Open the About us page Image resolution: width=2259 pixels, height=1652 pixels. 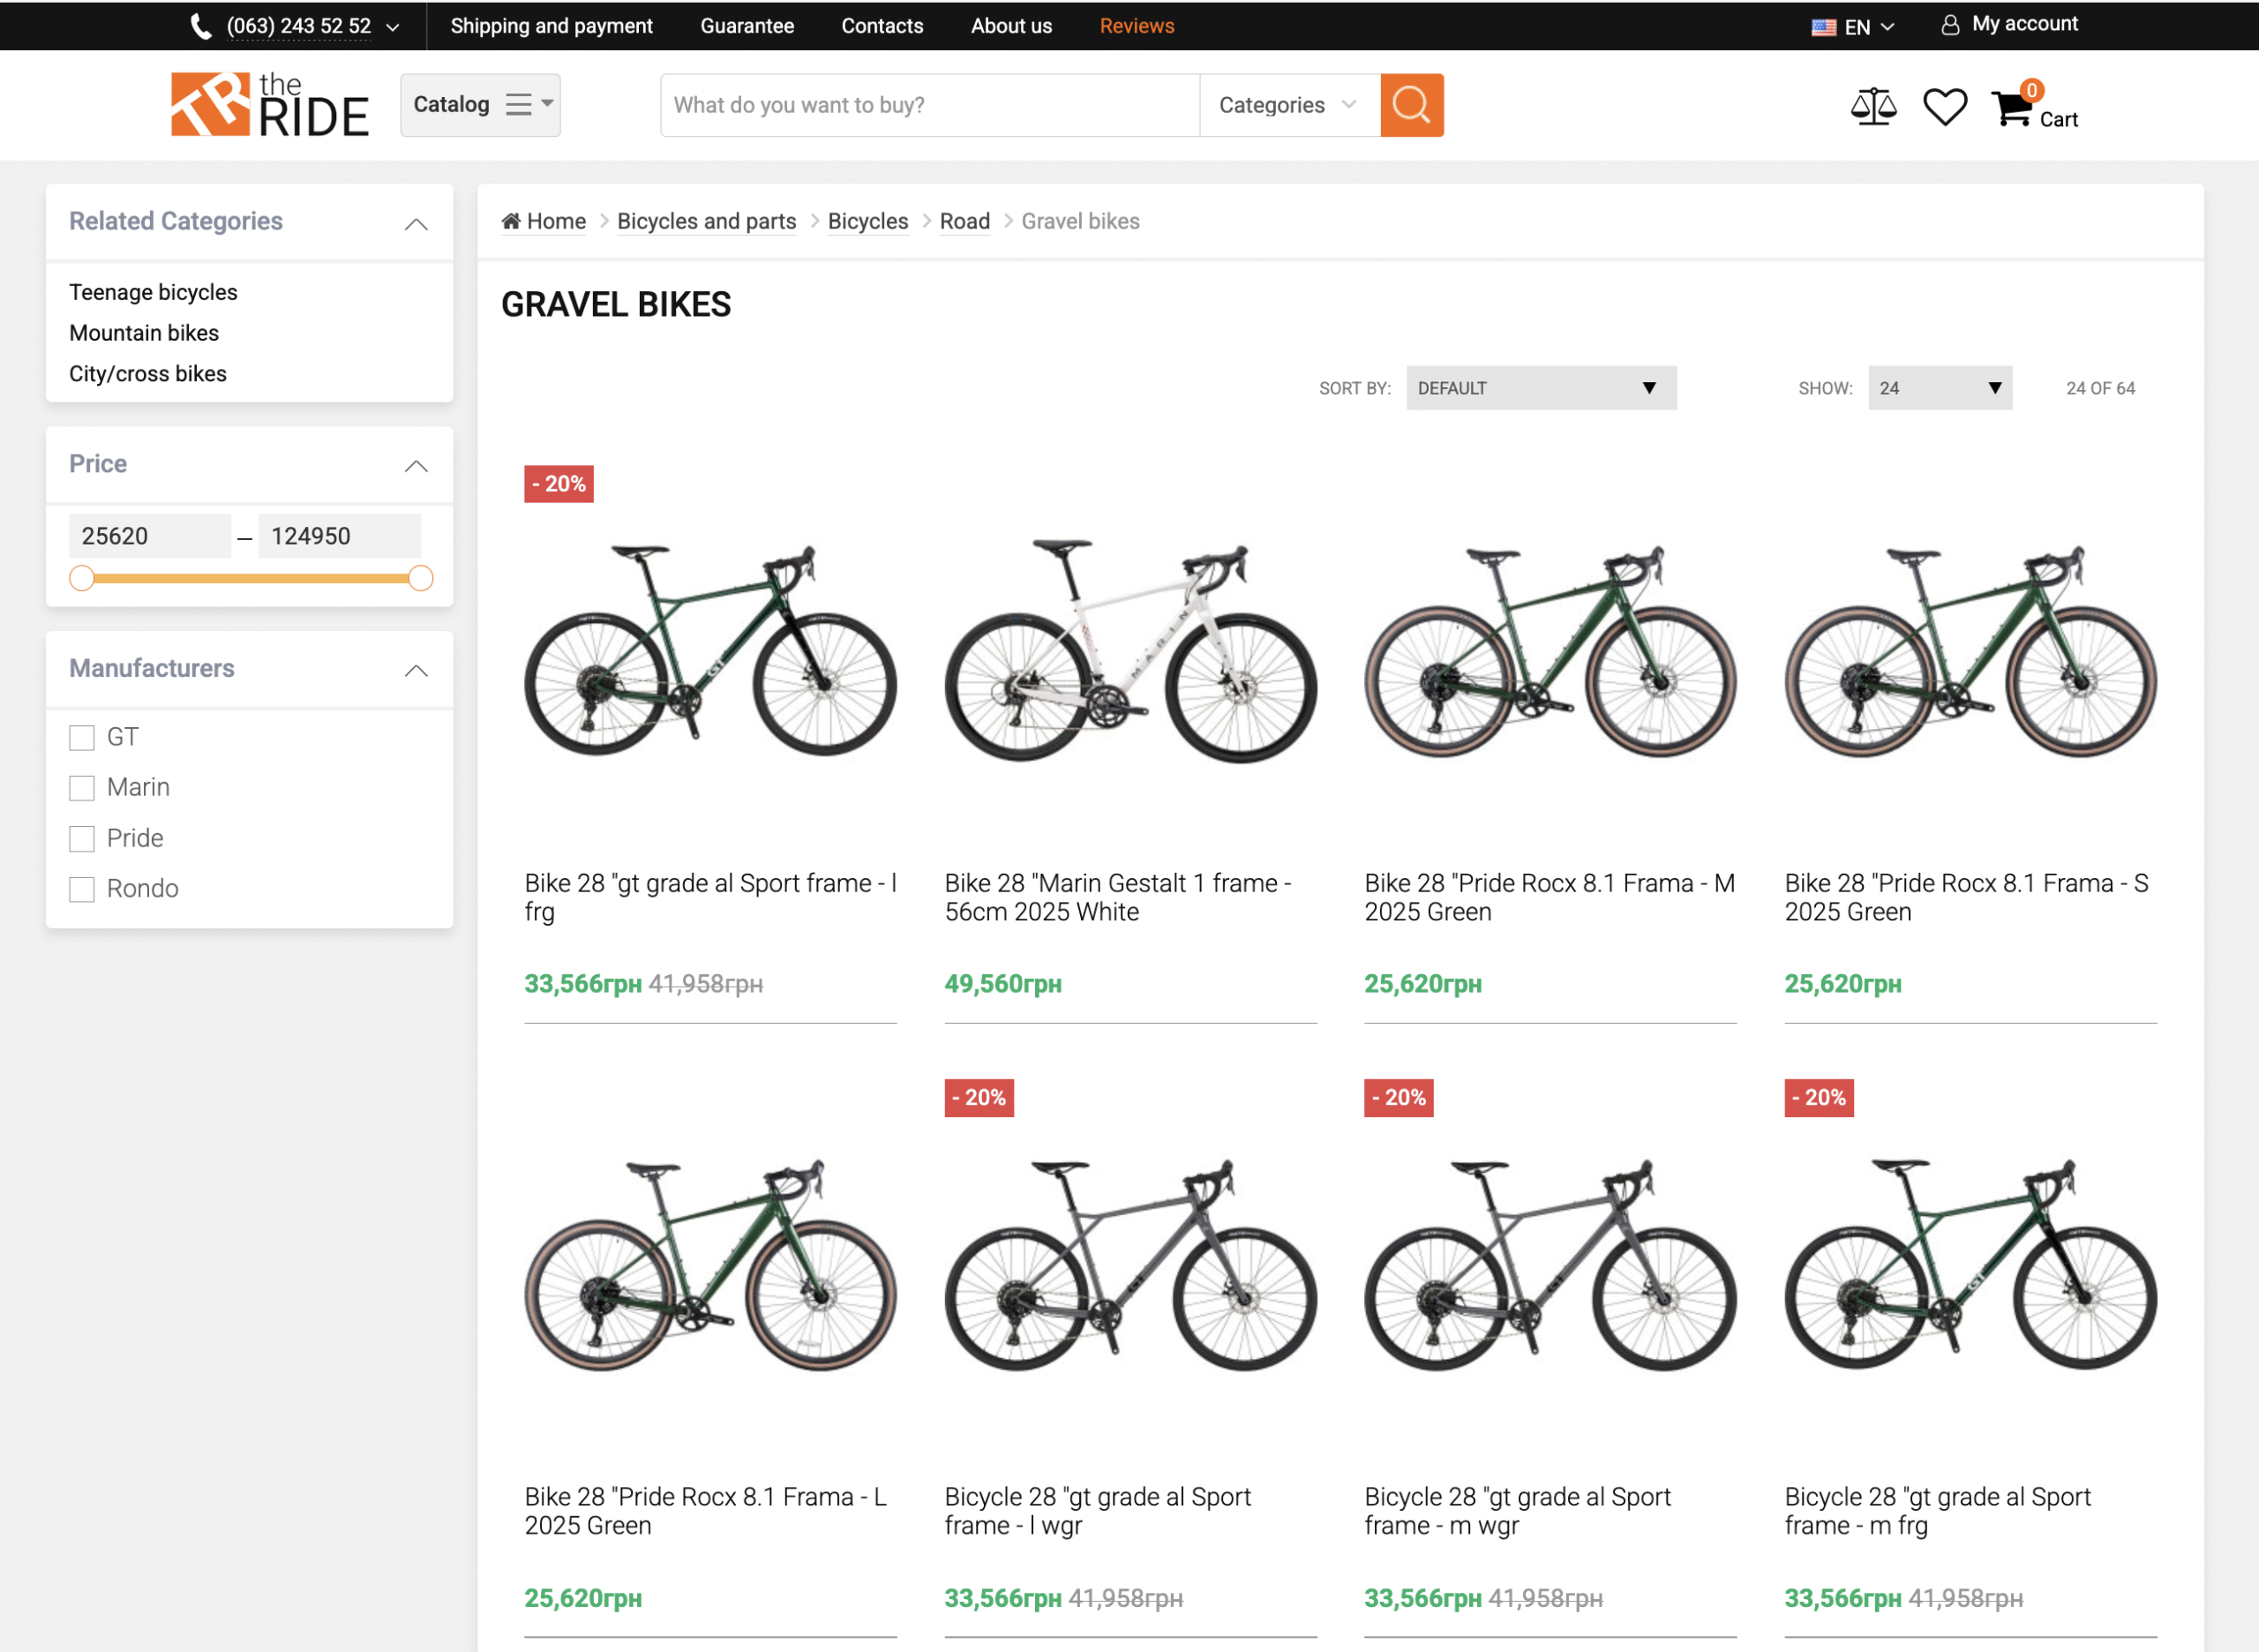(x=1011, y=26)
